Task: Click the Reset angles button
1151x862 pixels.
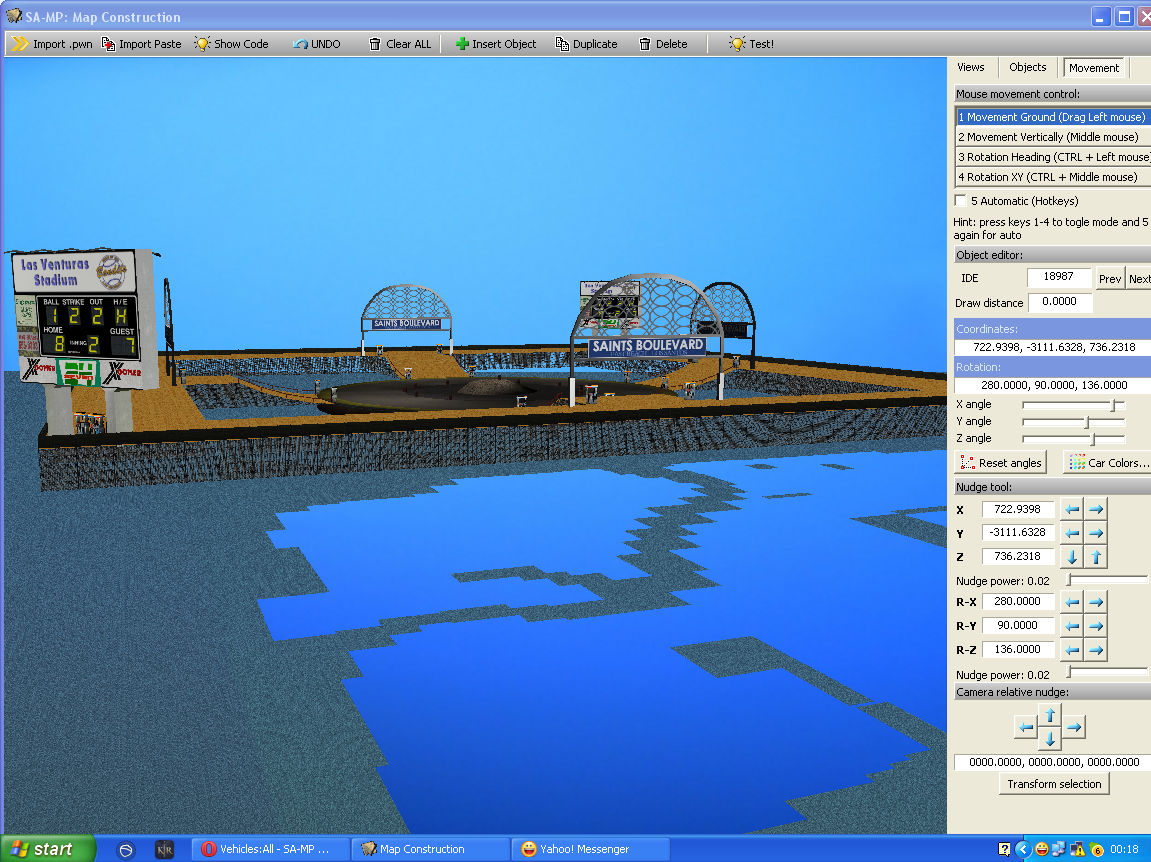Action: tap(1001, 463)
